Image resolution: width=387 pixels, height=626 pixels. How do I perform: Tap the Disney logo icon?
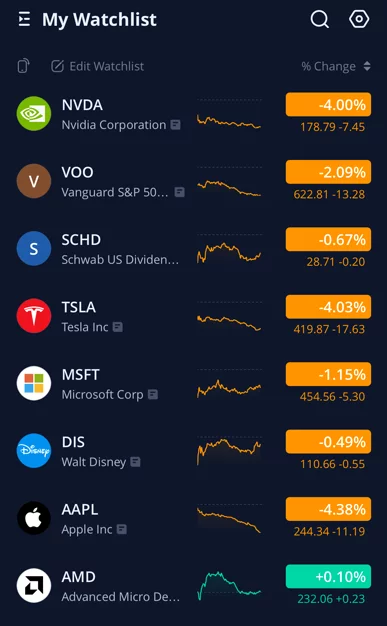tap(34, 451)
